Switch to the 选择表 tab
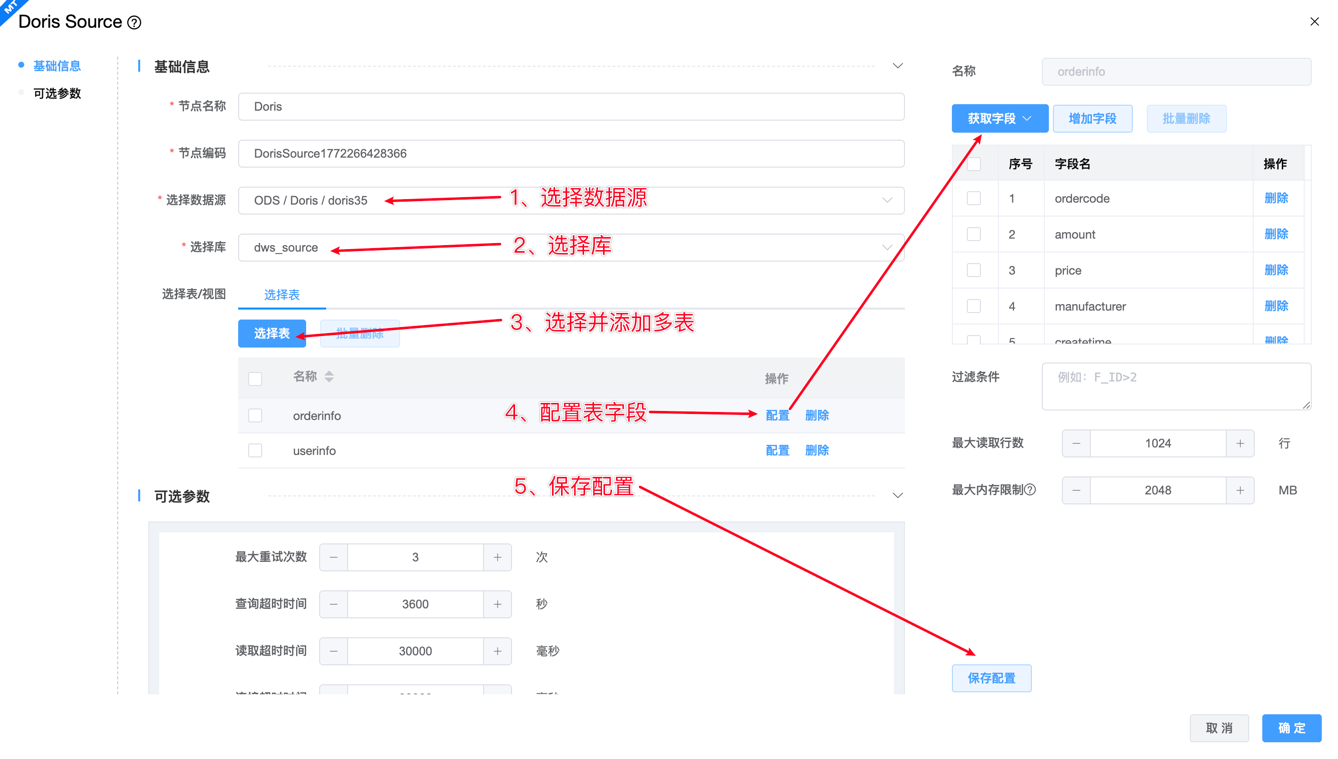 pos(282,295)
